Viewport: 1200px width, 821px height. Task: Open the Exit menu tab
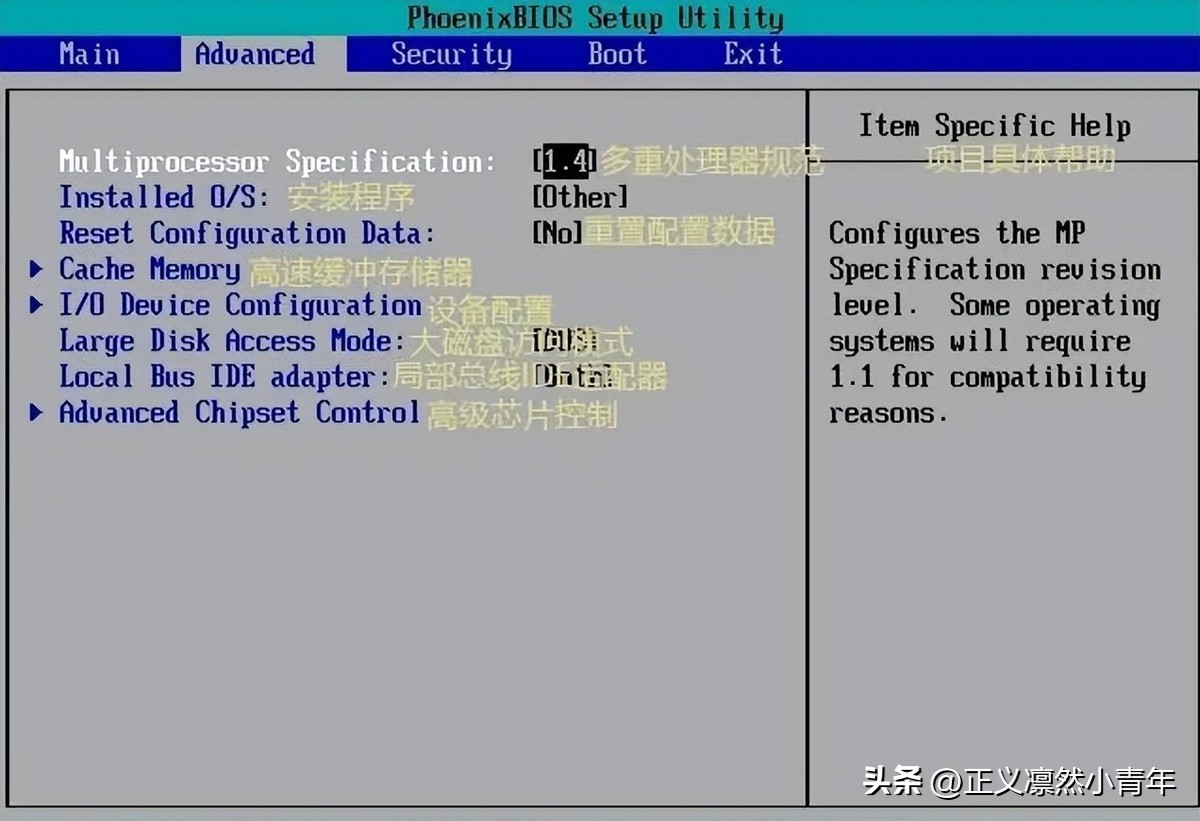(x=753, y=54)
